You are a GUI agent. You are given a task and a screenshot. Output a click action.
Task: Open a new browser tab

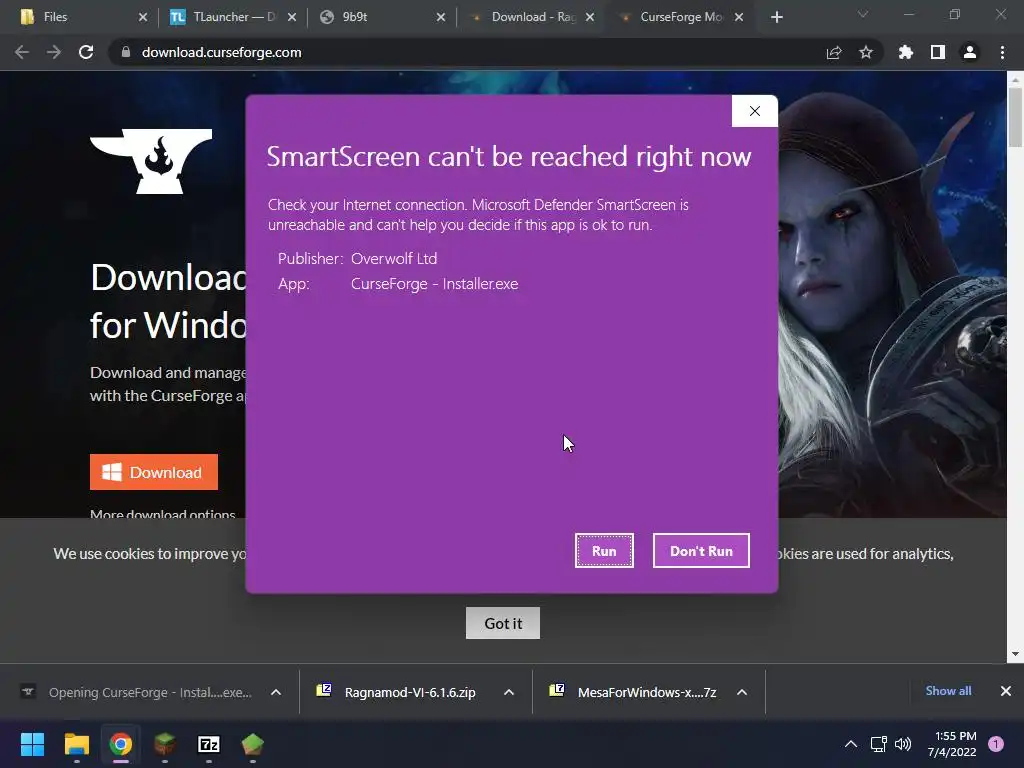pos(776,17)
